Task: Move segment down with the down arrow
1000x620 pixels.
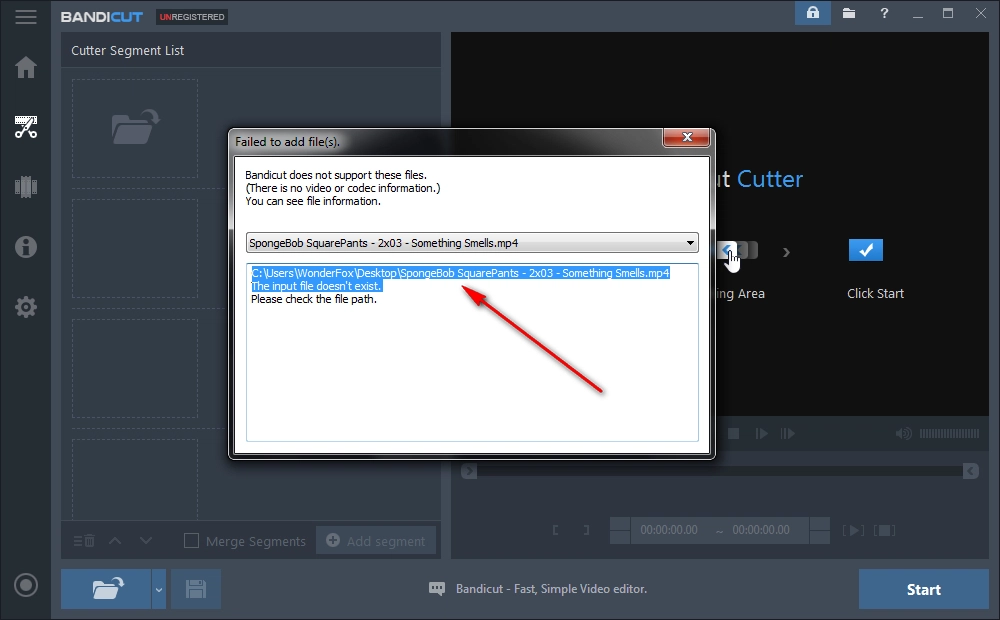Action: coord(146,541)
